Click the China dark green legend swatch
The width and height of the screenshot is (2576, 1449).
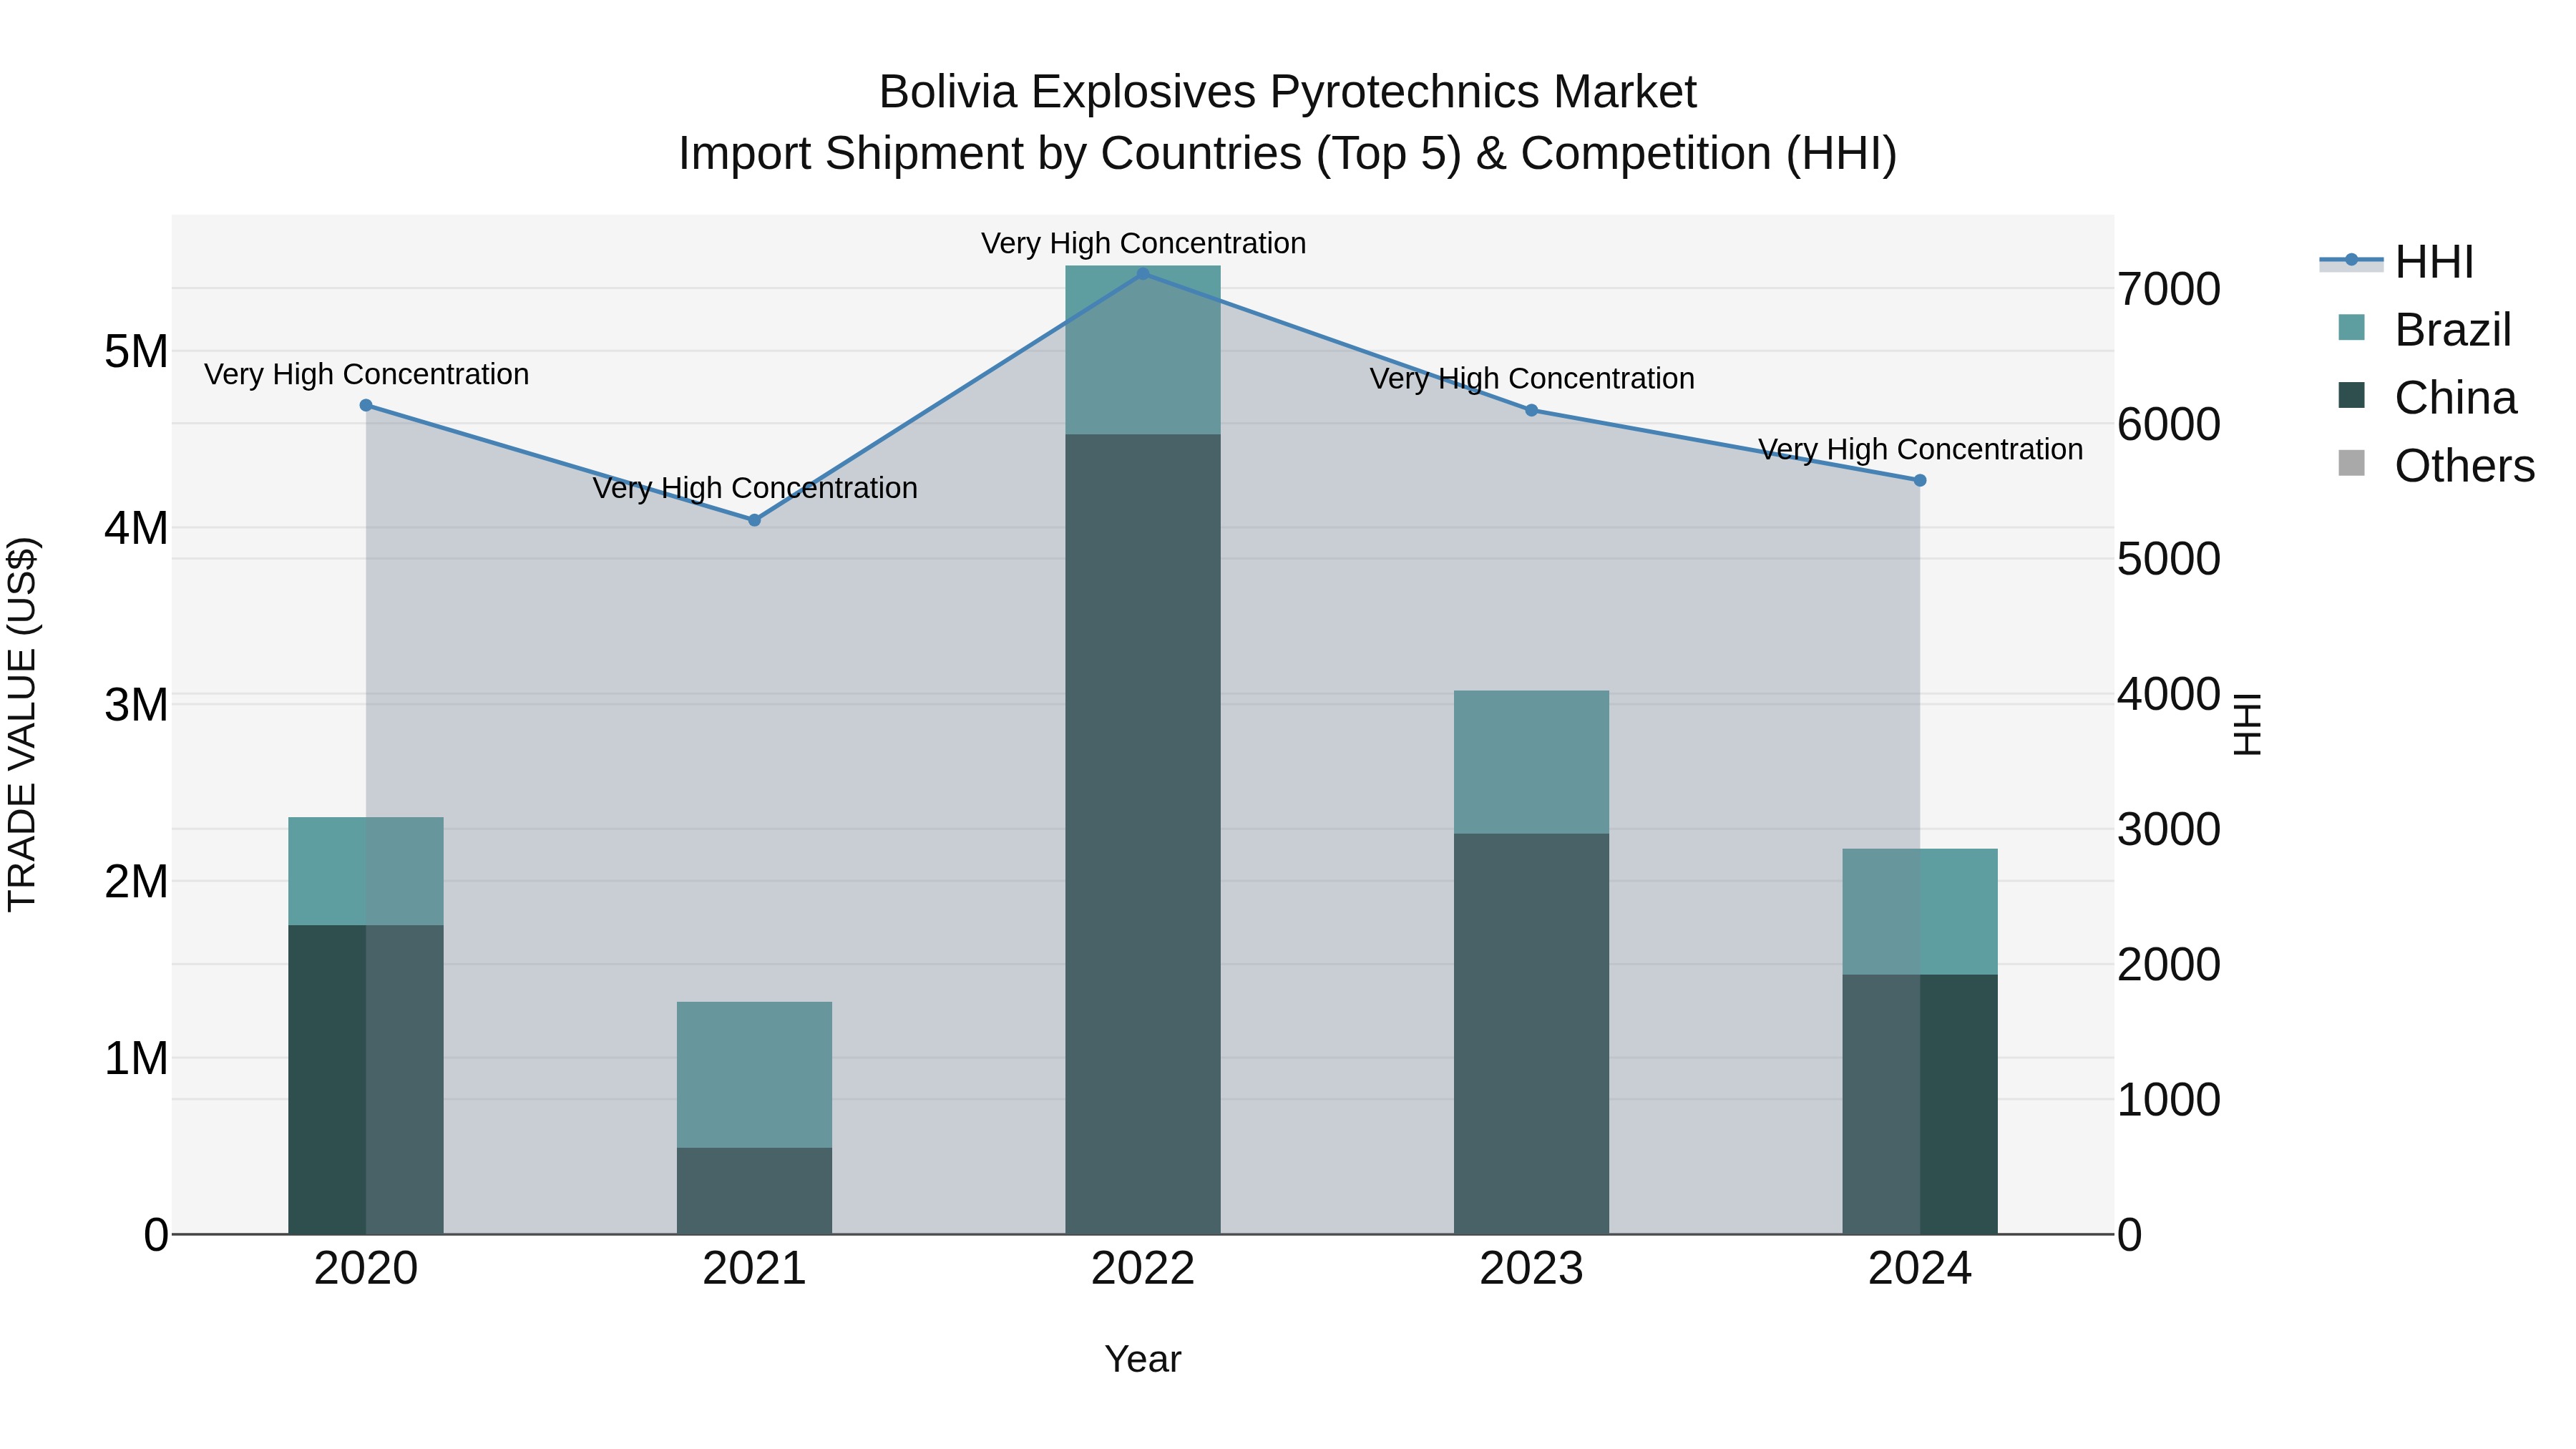(2352, 396)
